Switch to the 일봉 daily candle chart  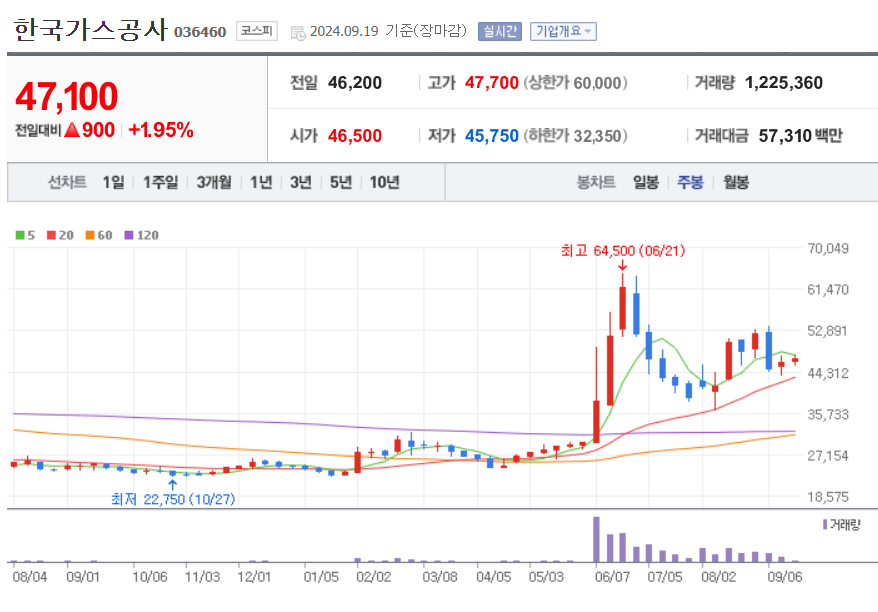(x=646, y=182)
